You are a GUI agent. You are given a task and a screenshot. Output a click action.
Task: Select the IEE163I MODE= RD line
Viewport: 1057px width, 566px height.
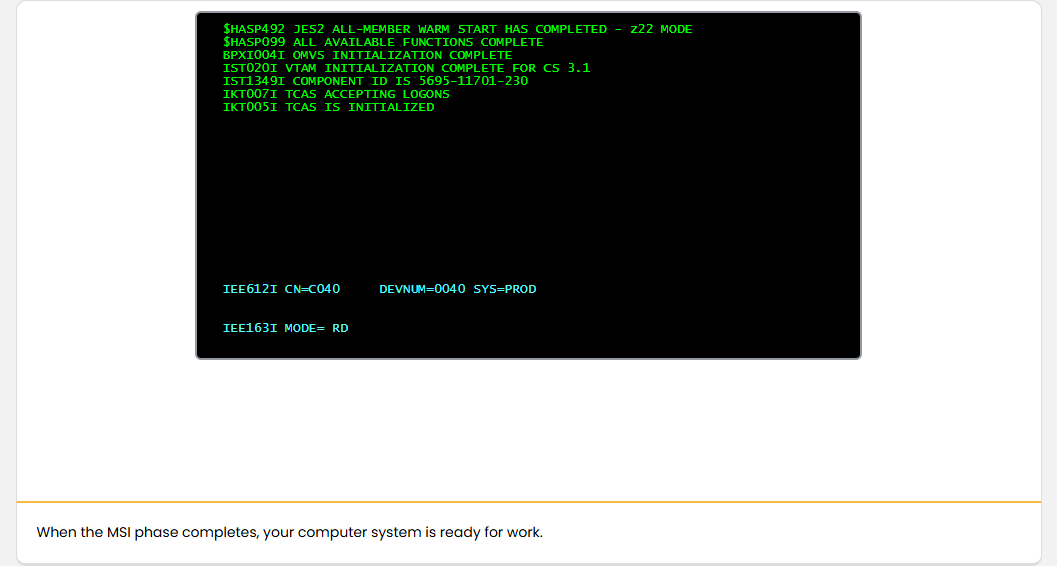(x=286, y=328)
